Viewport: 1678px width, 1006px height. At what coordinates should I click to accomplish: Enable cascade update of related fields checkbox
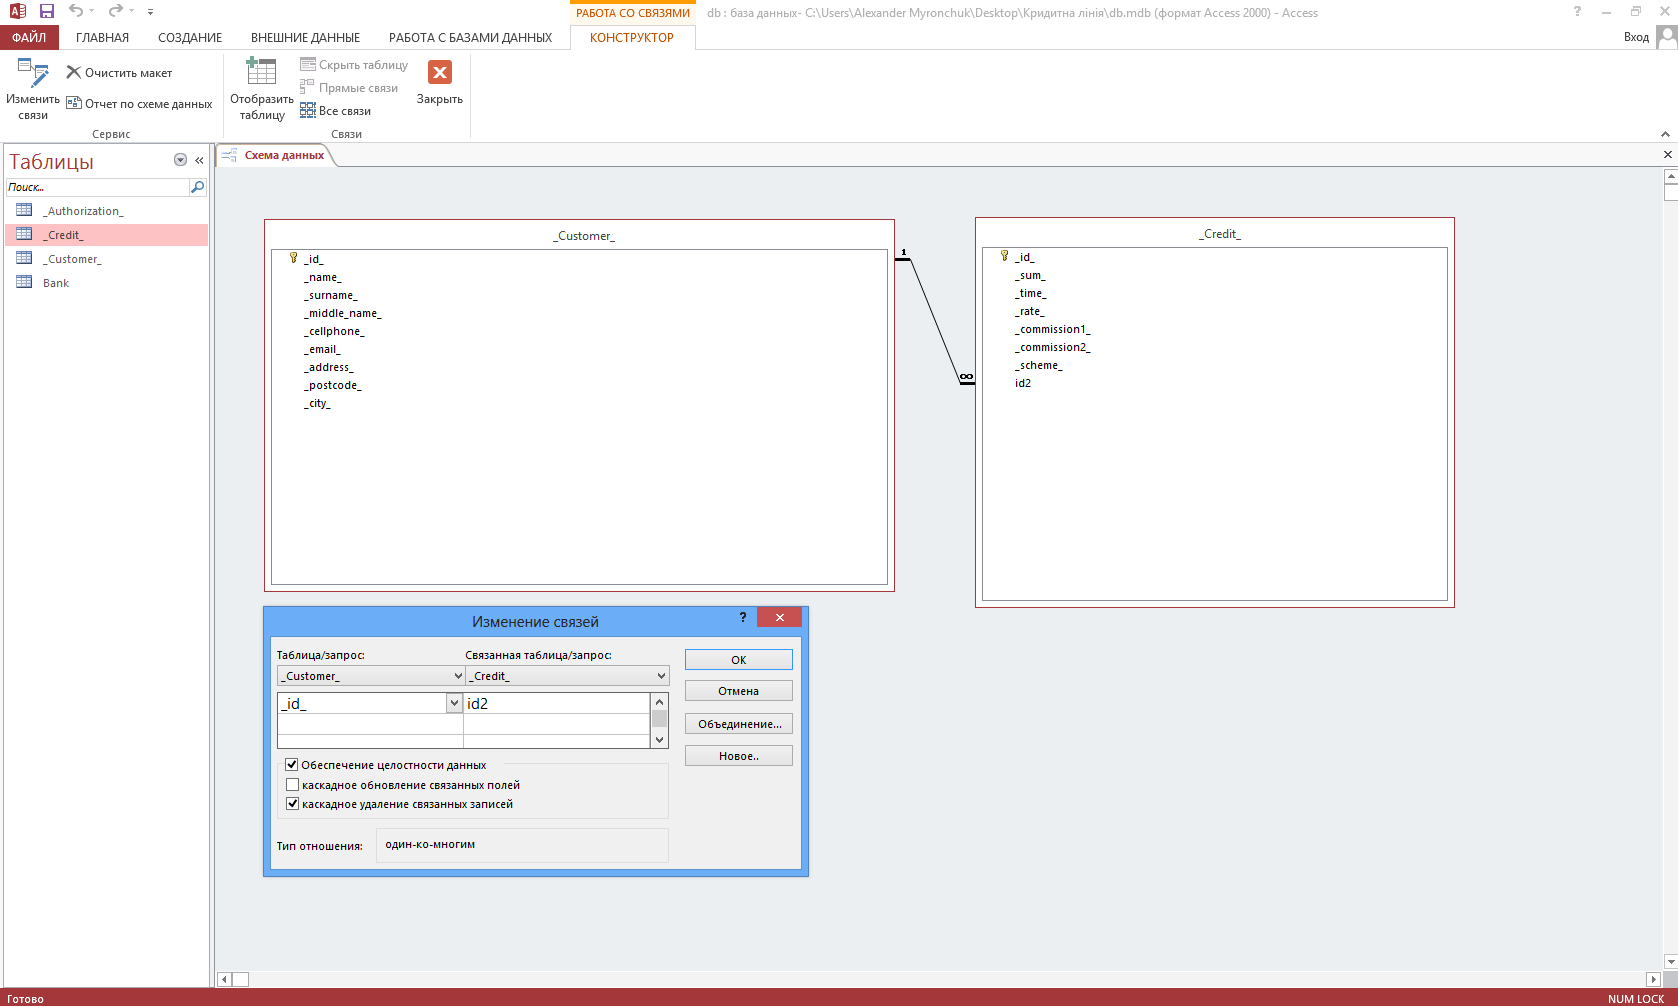click(x=292, y=785)
